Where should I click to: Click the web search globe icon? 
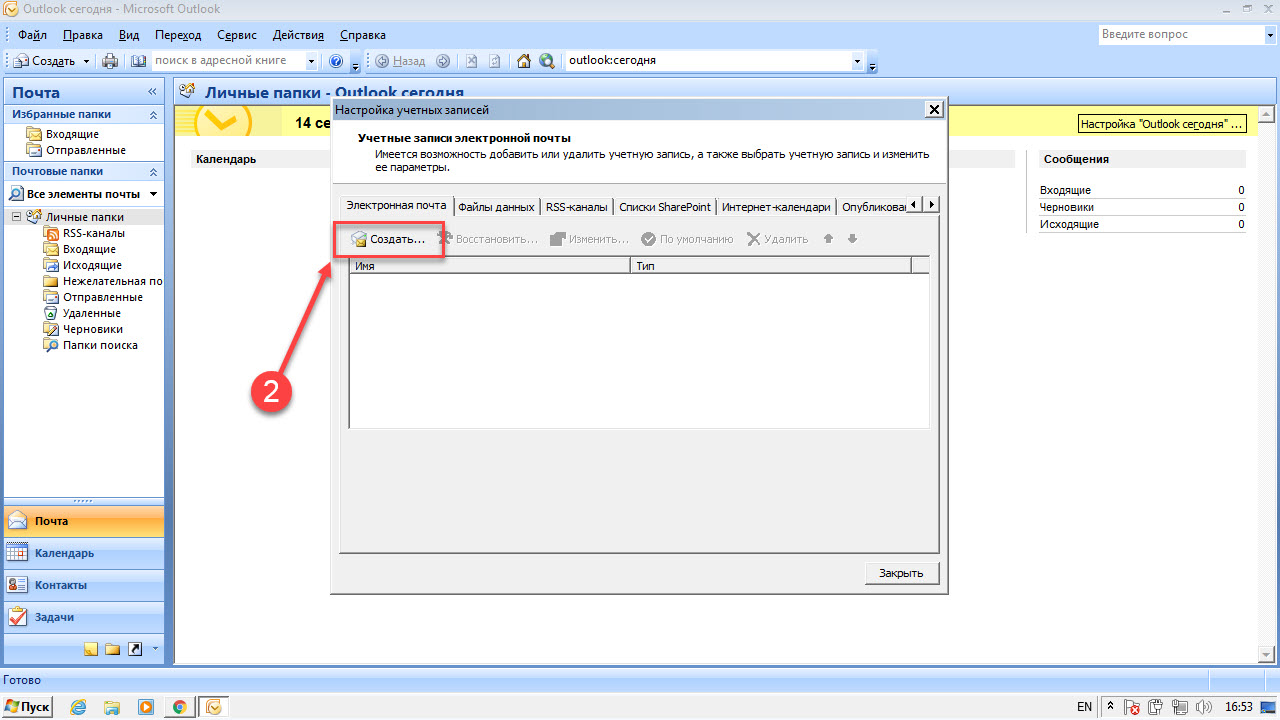coord(547,61)
